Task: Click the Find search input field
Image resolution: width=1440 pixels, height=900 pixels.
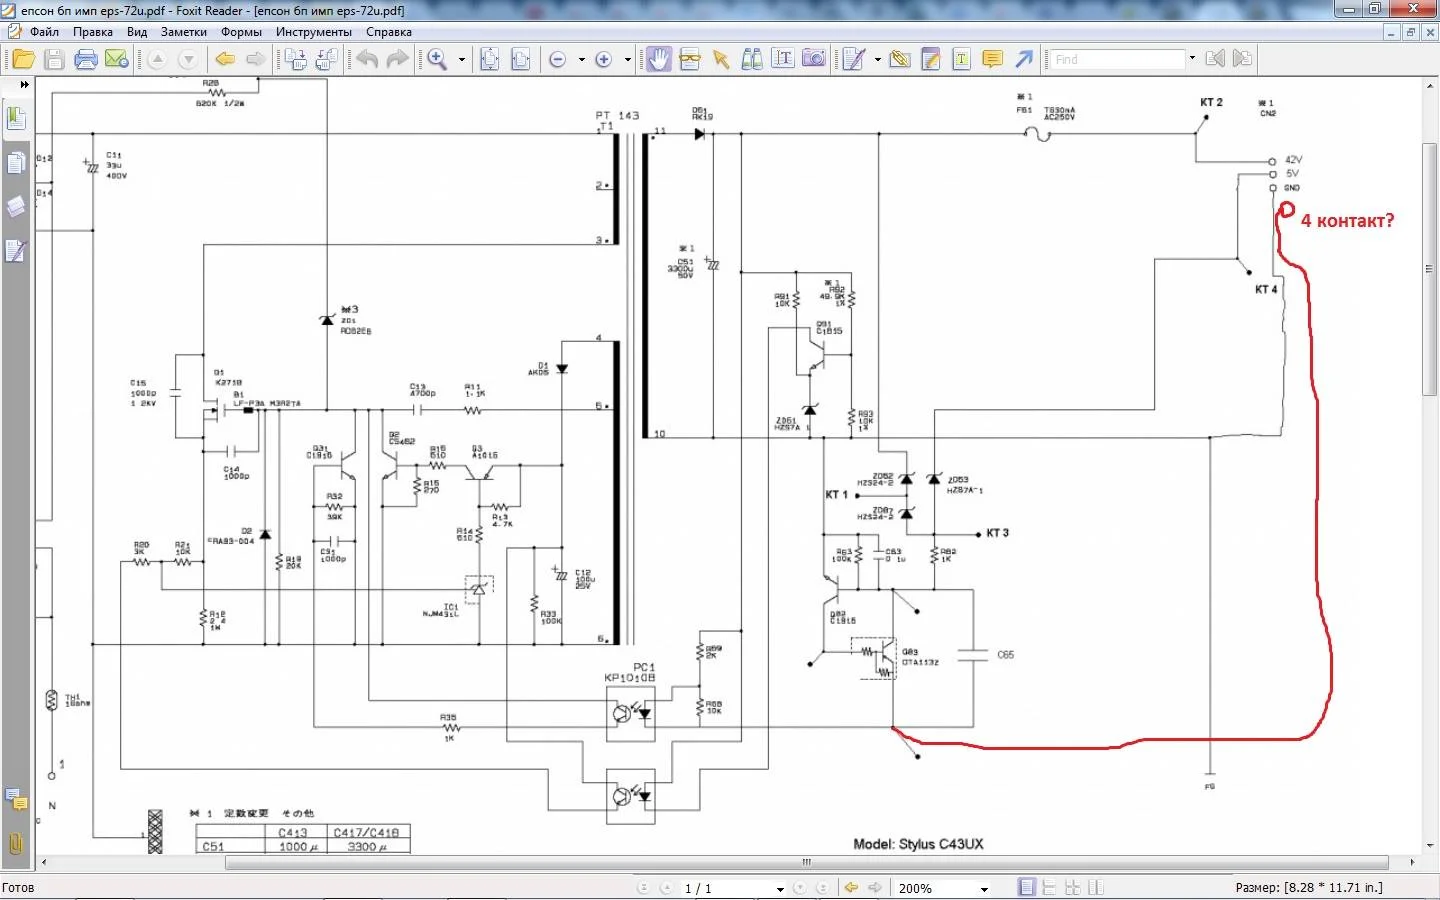Action: click(1116, 60)
